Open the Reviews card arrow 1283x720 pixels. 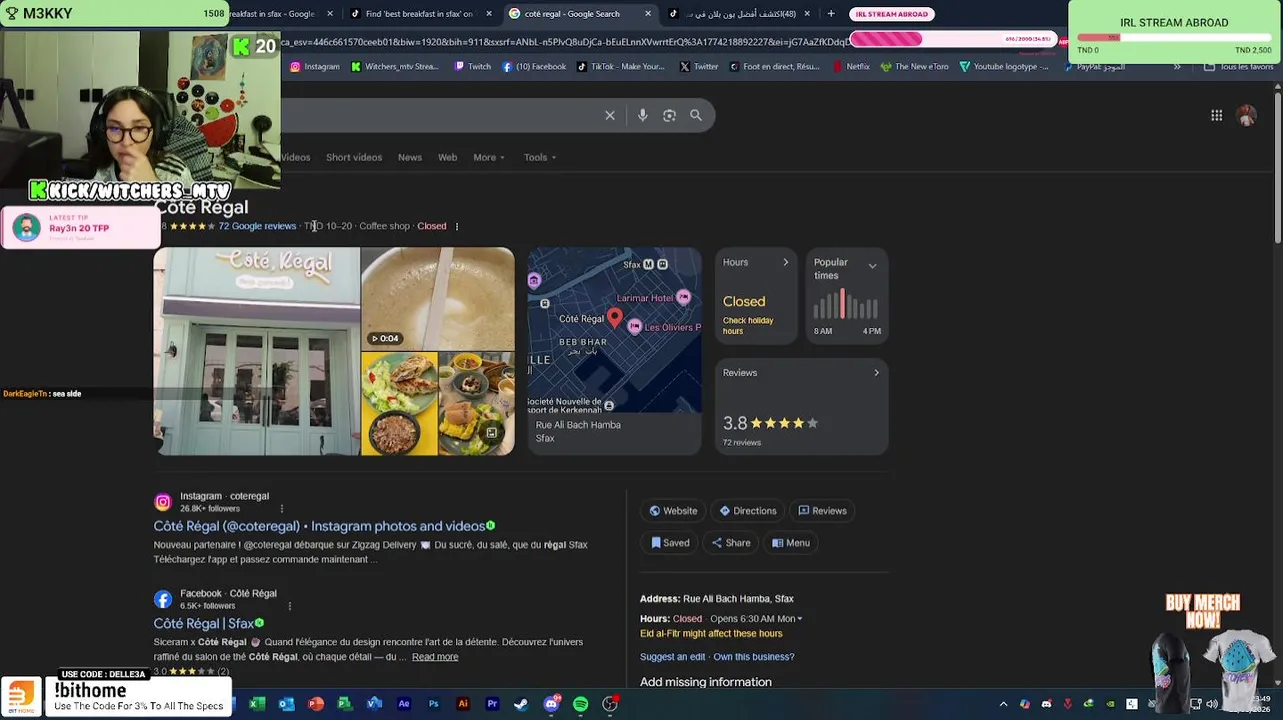click(876, 373)
